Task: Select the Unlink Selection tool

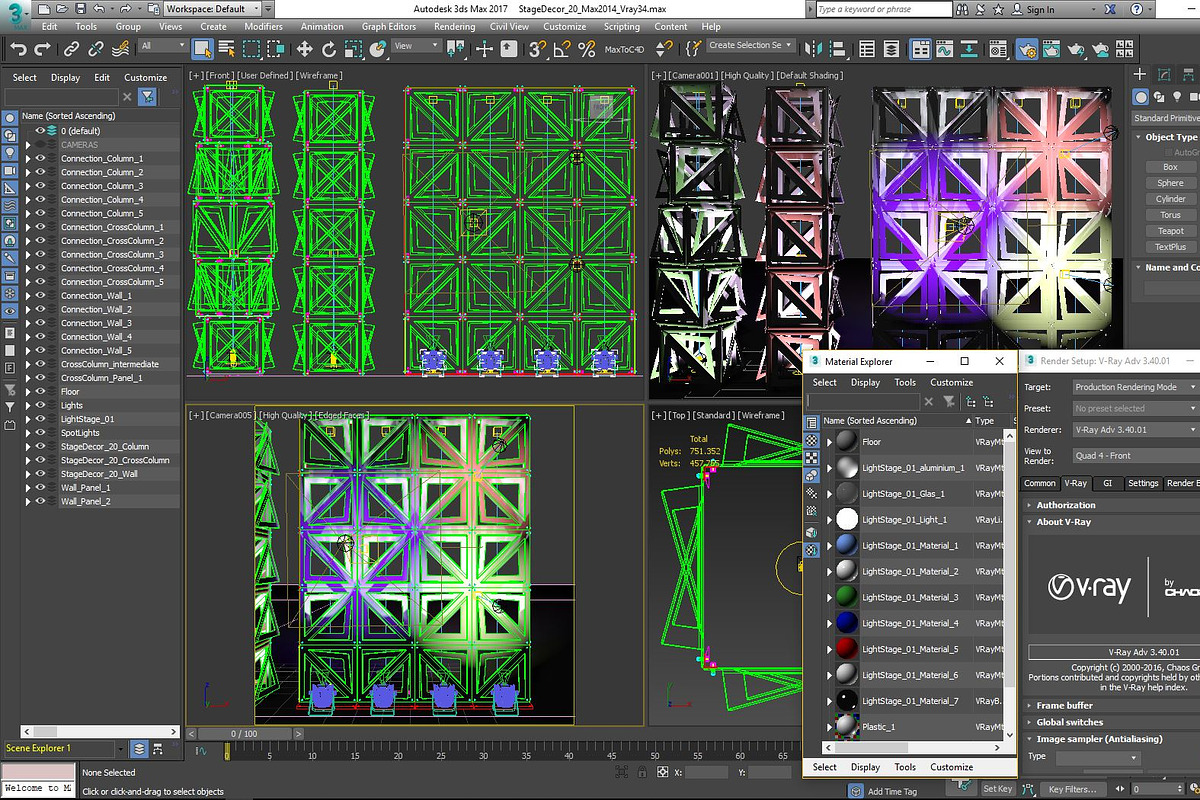Action: [96, 48]
